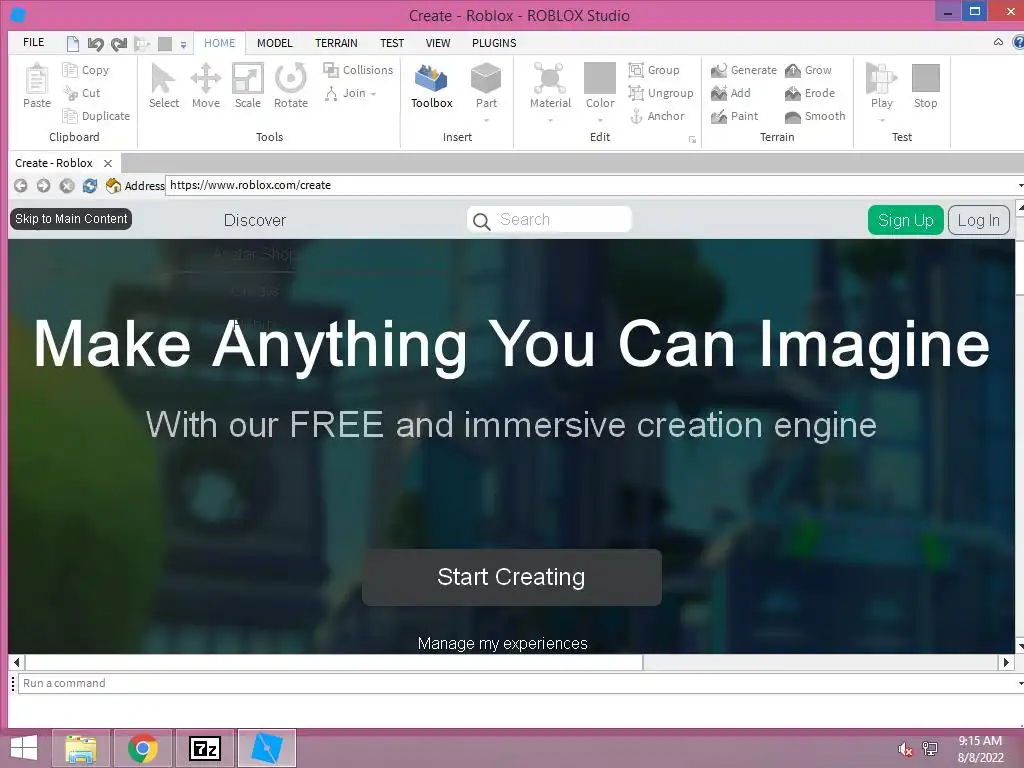
Task: Insert a Part
Action: coord(486,86)
